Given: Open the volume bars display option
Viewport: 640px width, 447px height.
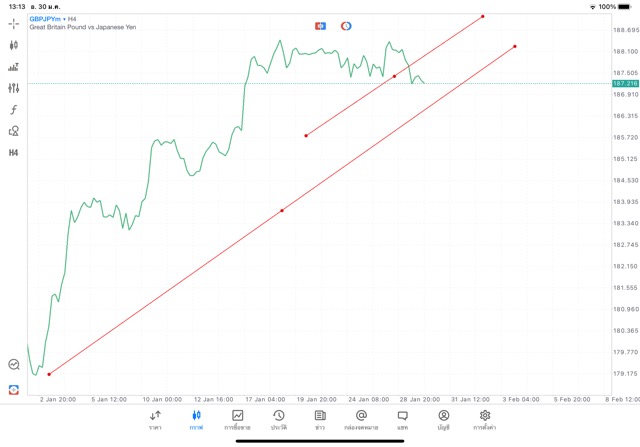Looking at the screenshot, I should point(13,67).
